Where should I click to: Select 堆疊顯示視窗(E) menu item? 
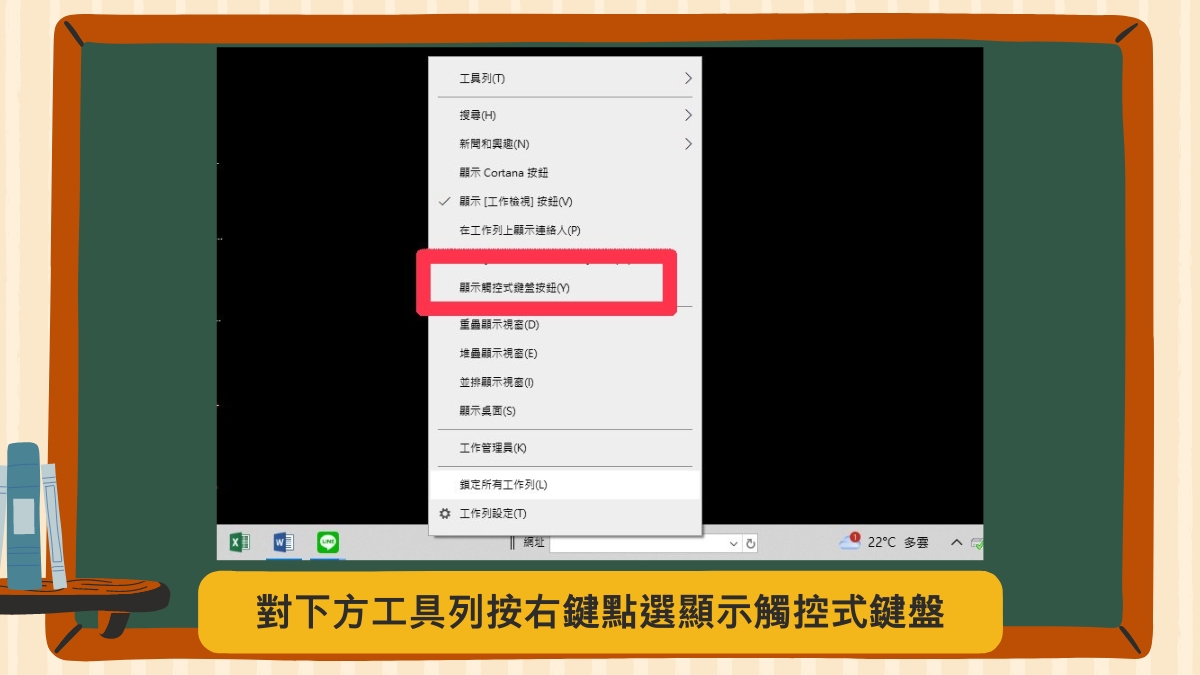(x=565, y=353)
